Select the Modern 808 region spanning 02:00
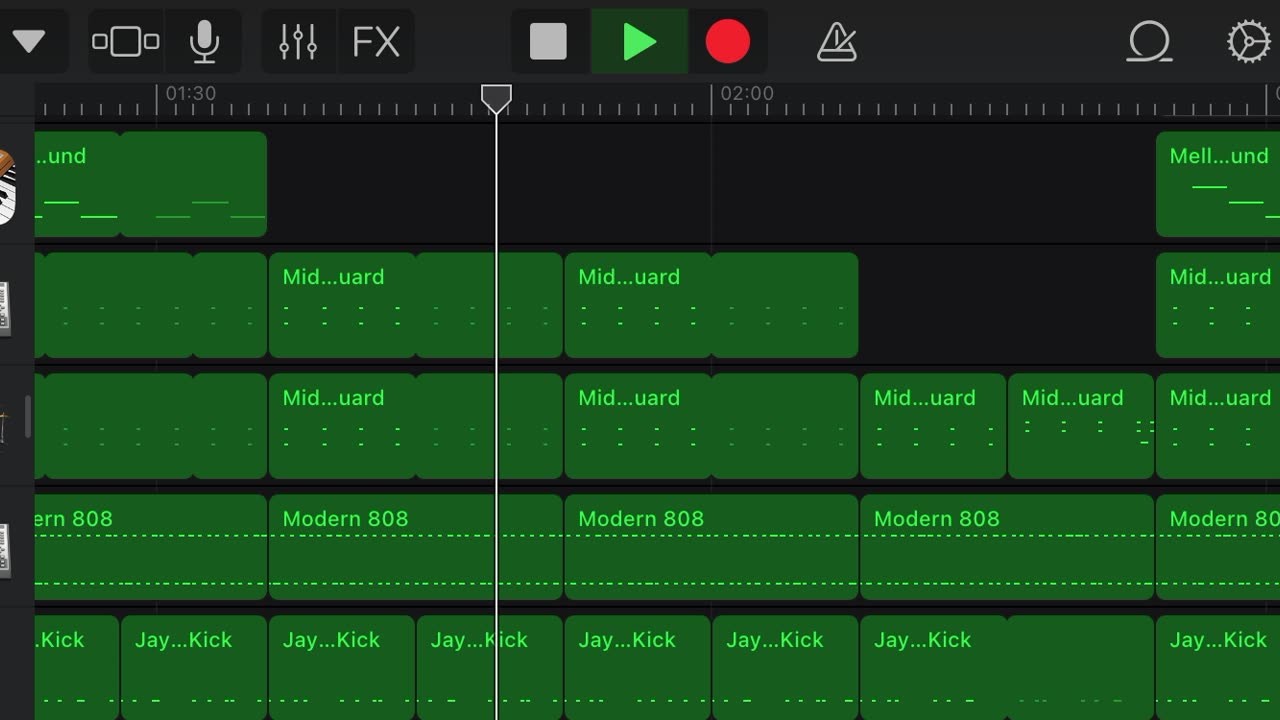The image size is (1280, 720). pos(711,547)
